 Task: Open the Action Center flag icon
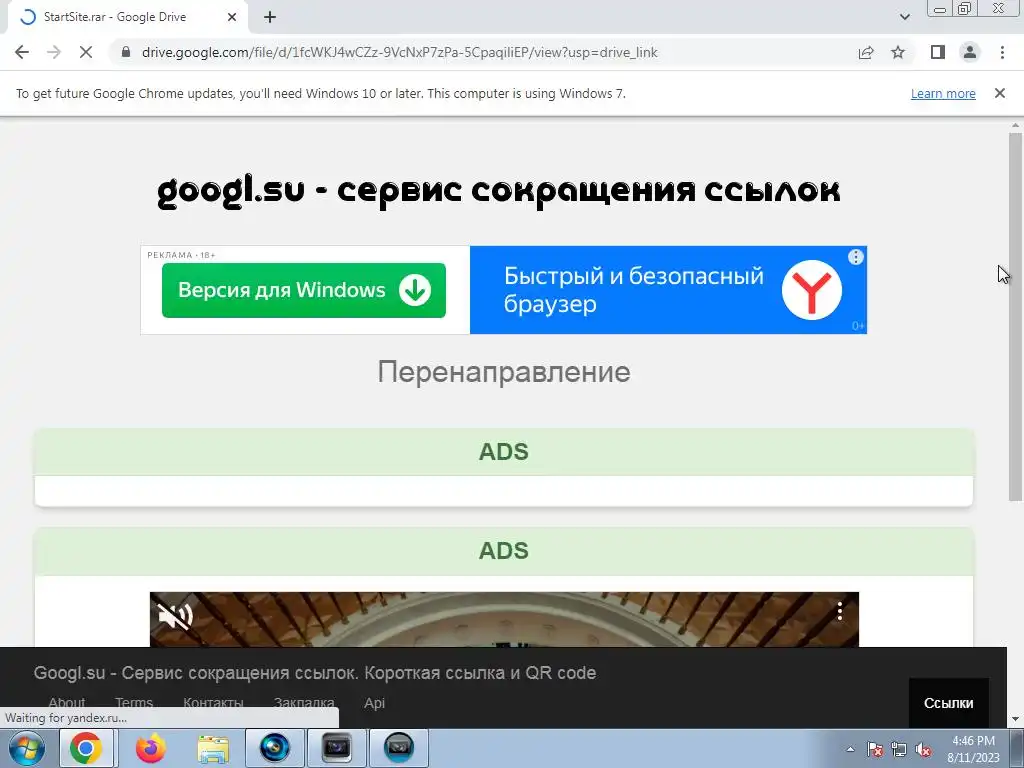coord(875,750)
